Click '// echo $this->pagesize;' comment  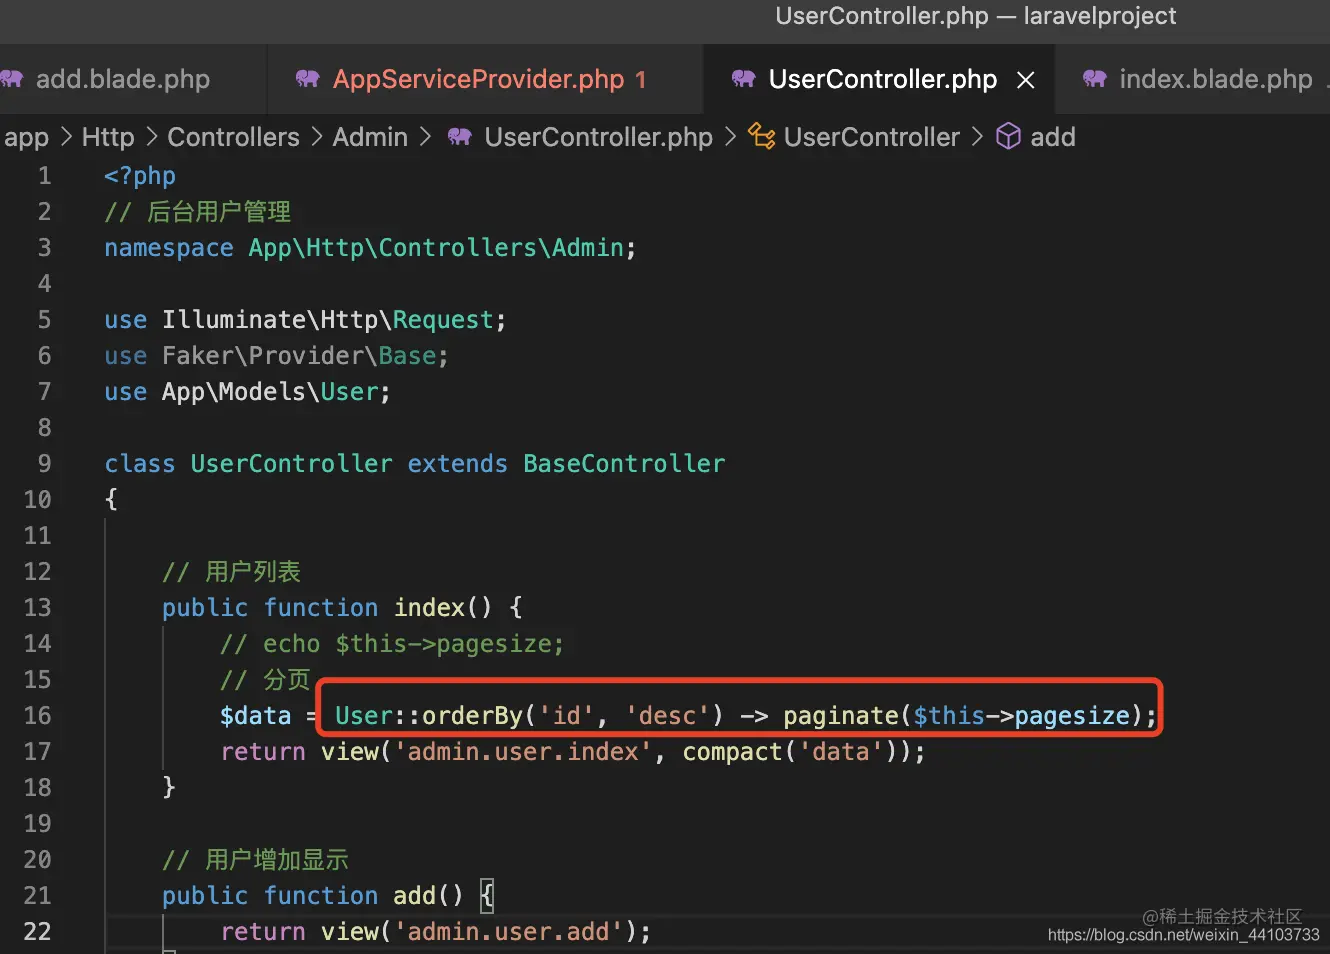click(392, 644)
